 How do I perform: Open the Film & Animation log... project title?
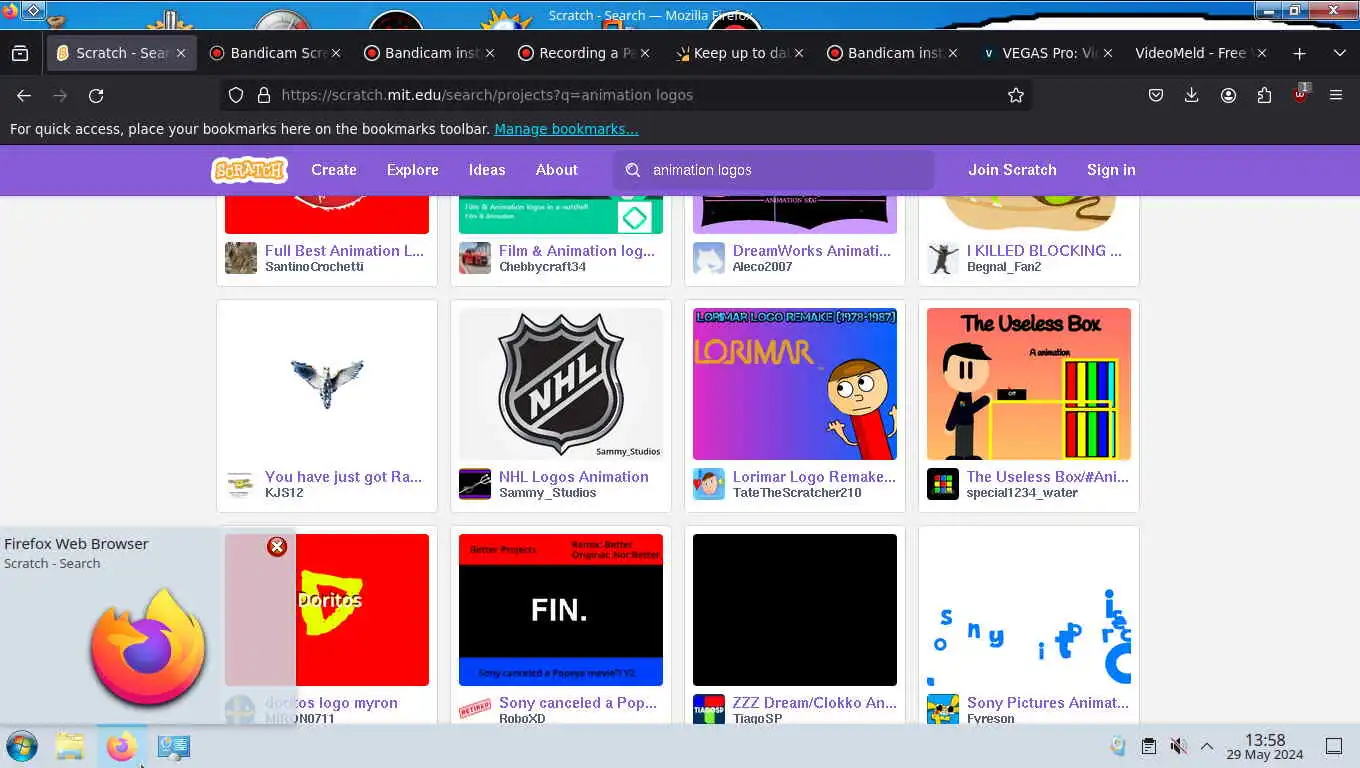(577, 251)
